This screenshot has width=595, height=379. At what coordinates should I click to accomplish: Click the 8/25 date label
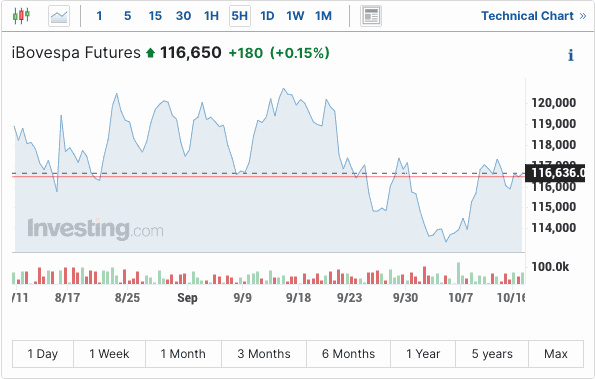(127, 297)
